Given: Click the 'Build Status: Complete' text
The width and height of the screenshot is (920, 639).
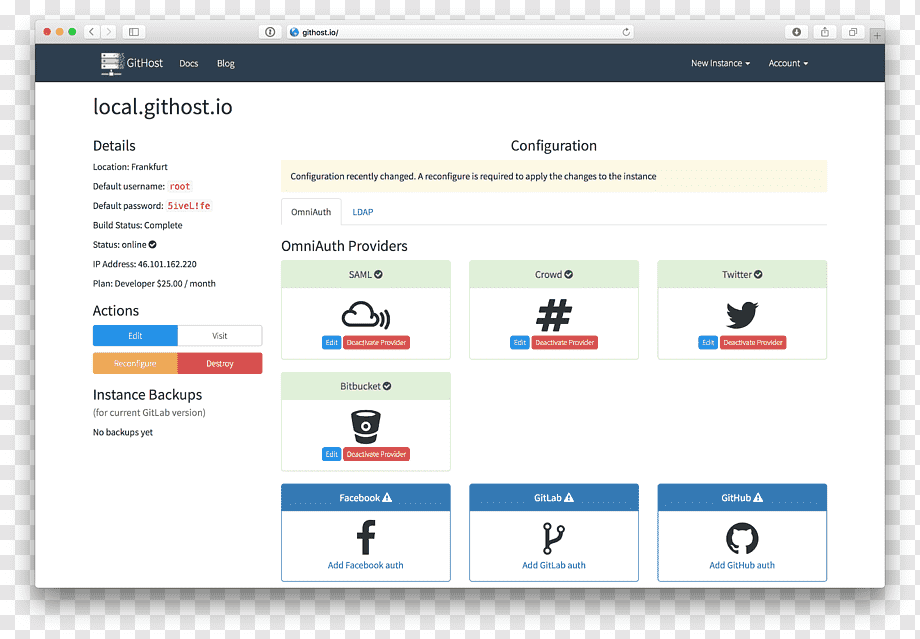Looking at the screenshot, I should coord(137,225).
